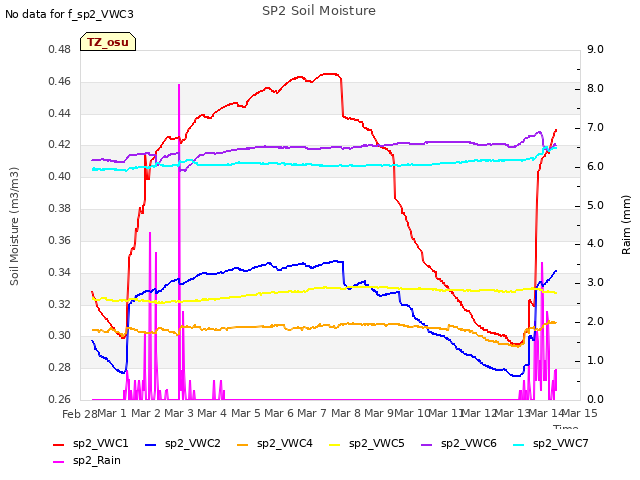Click the red sp2_VWC1 legend swatch

point(59,444)
